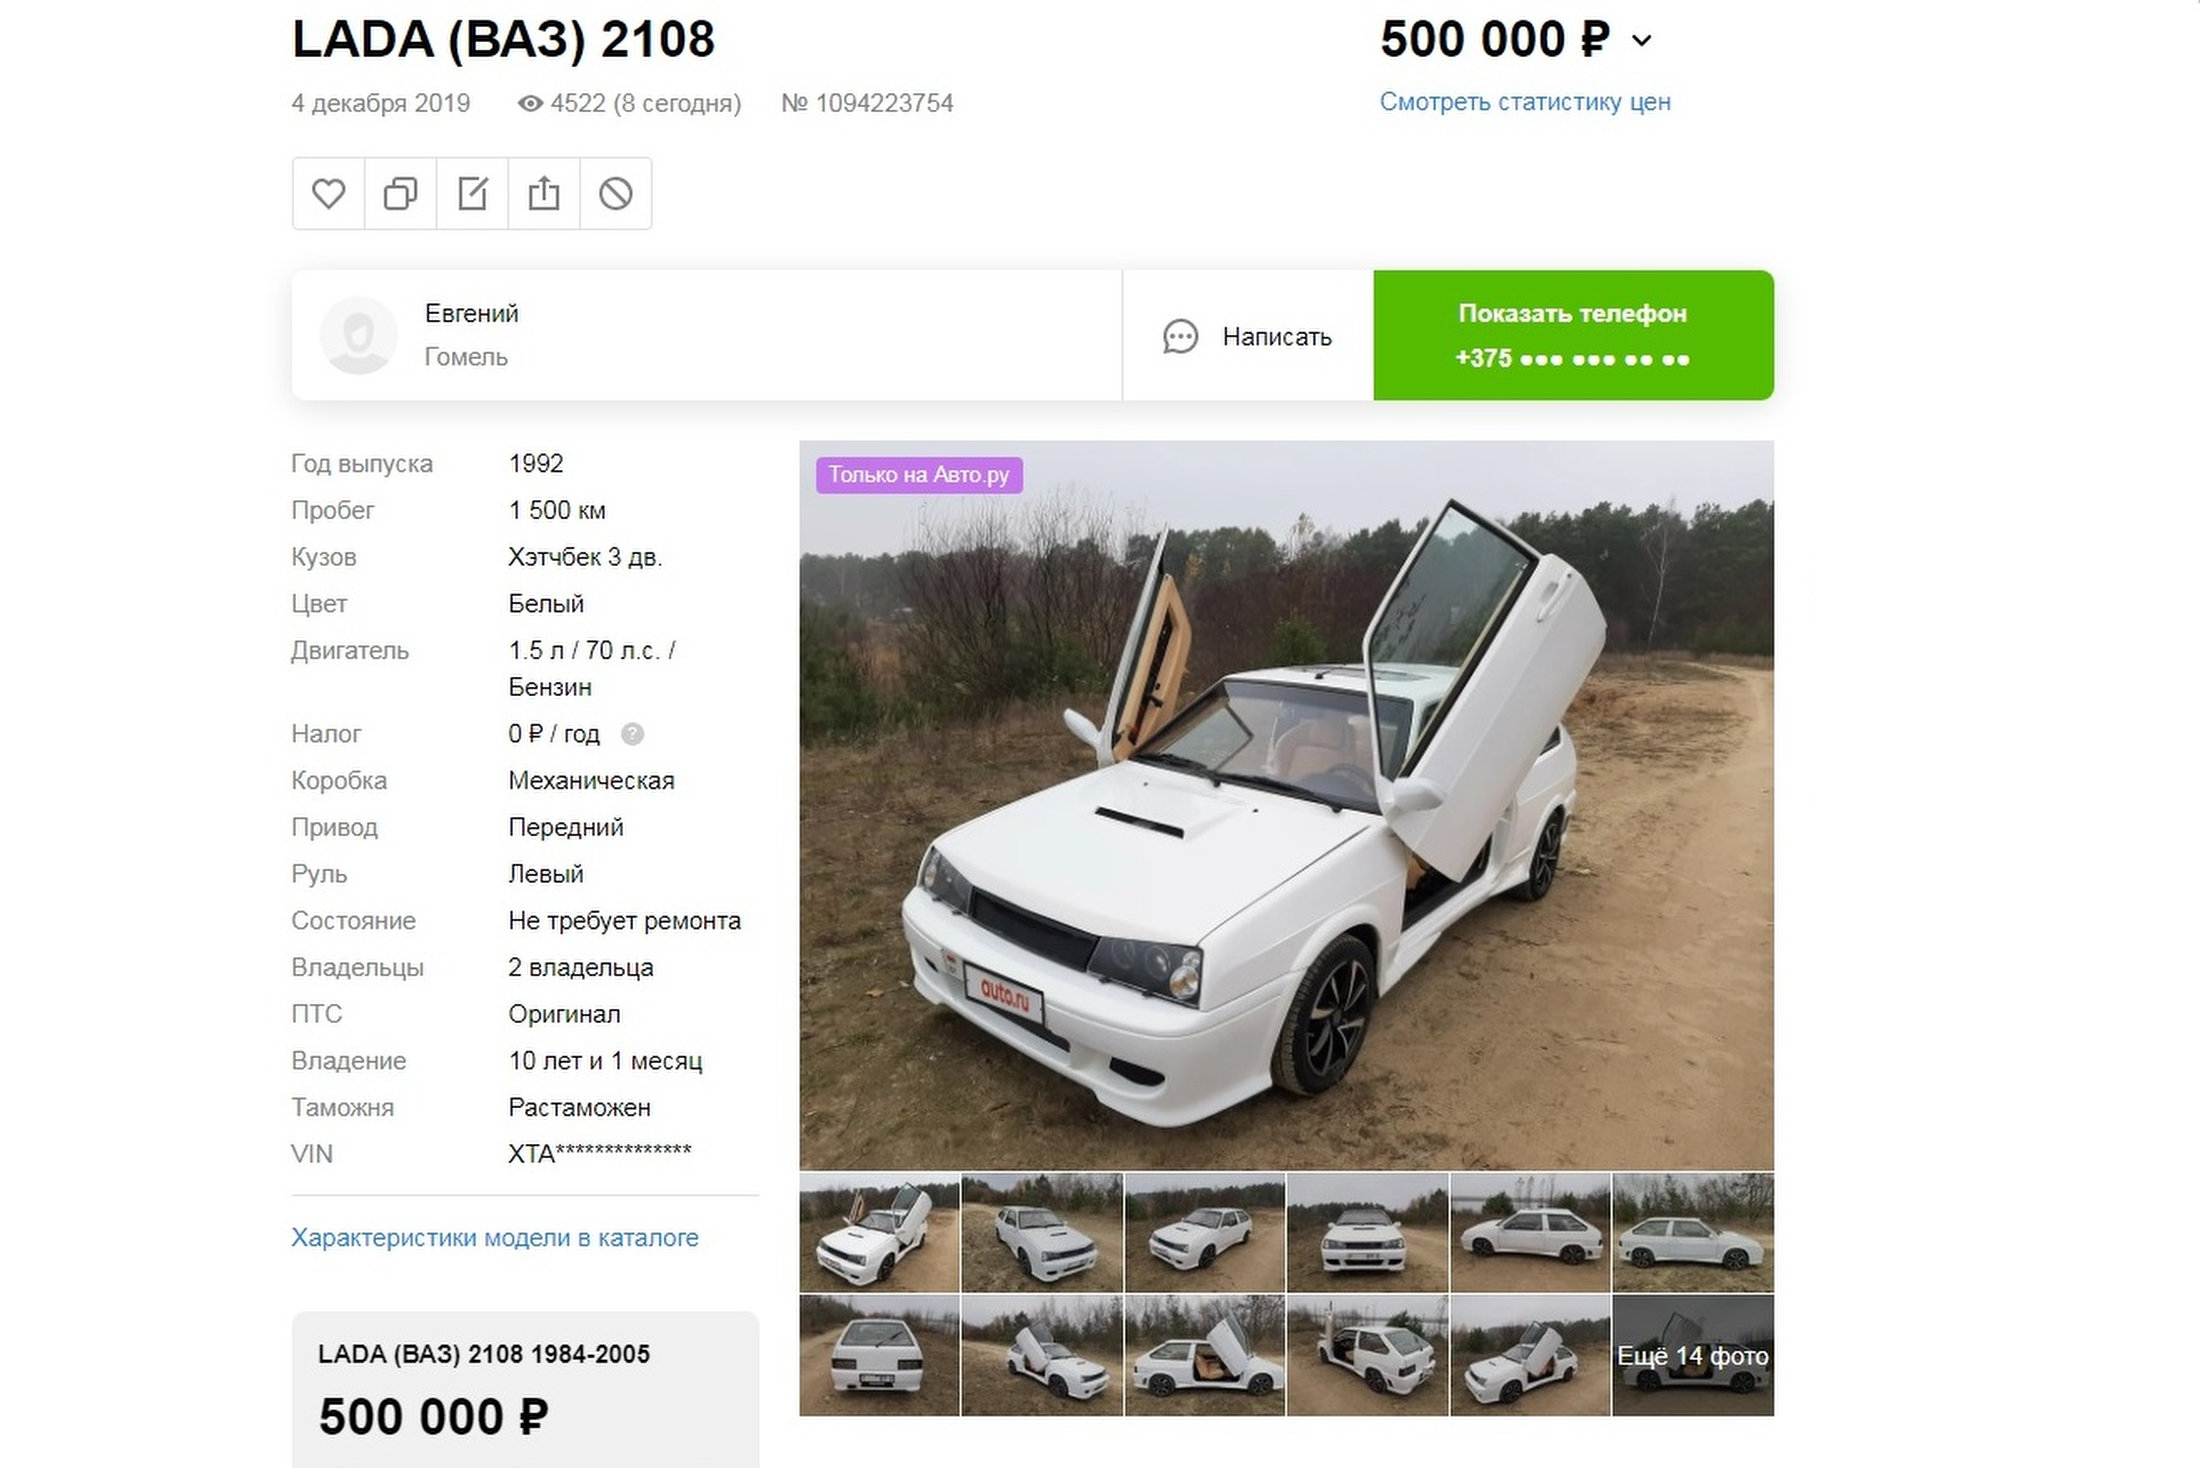Select the first thumbnail with open doors
This screenshot has height=1468, width=2200.
coord(879,1233)
